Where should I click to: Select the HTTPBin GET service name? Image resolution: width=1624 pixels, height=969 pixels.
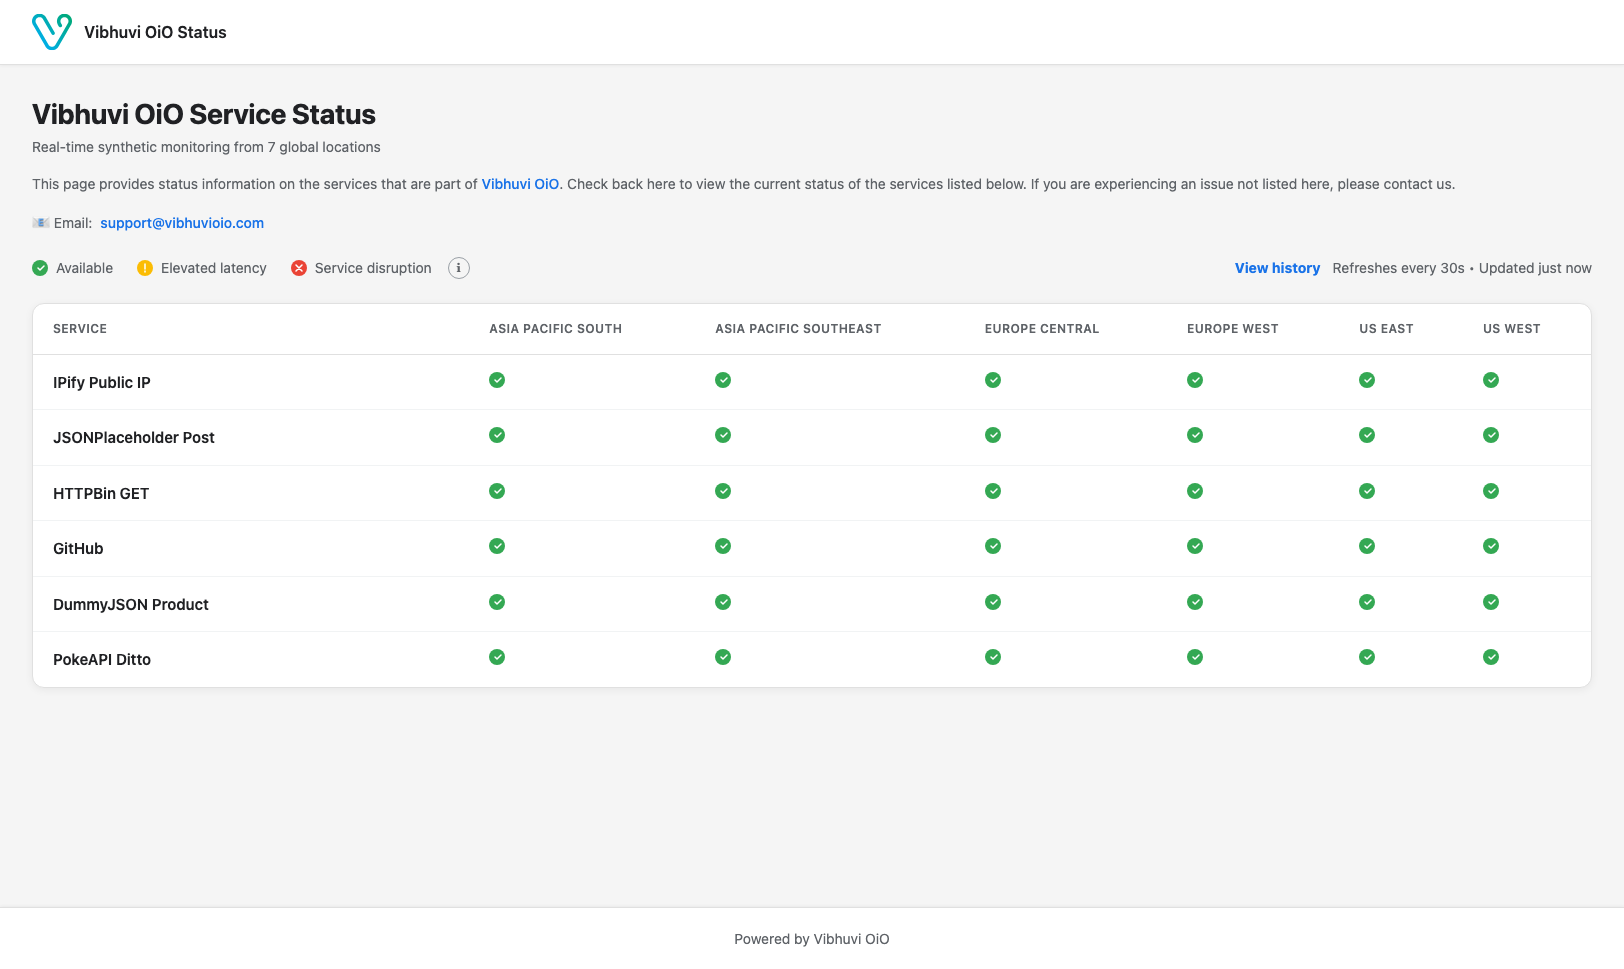(x=101, y=494)
